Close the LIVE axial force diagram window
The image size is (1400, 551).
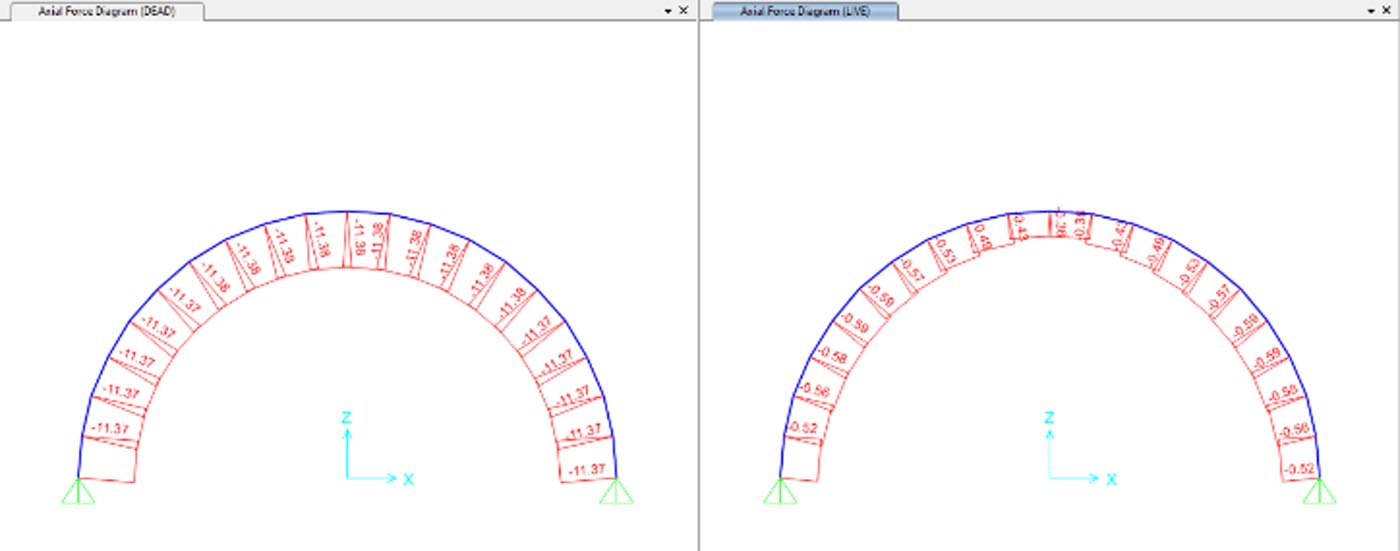[x=1385, y=11]
